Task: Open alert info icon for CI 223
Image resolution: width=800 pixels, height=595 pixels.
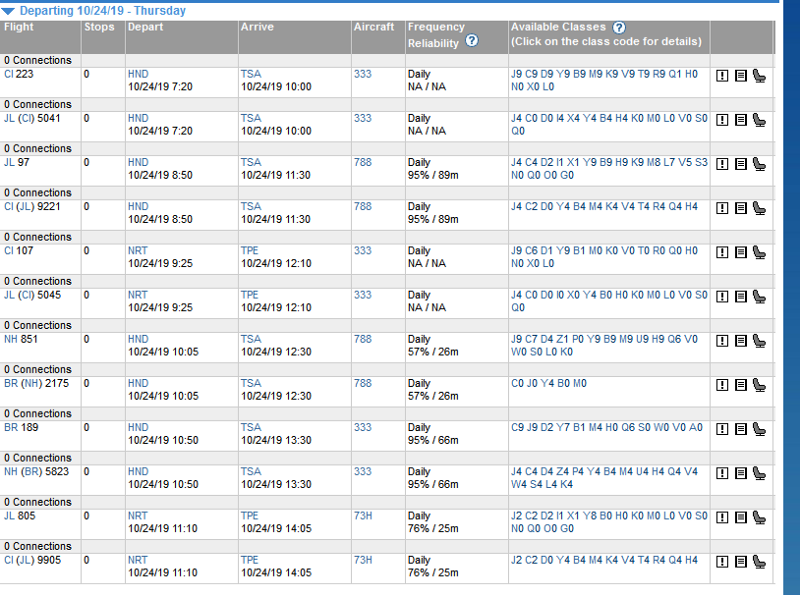Action: click(x=722, y=76)
